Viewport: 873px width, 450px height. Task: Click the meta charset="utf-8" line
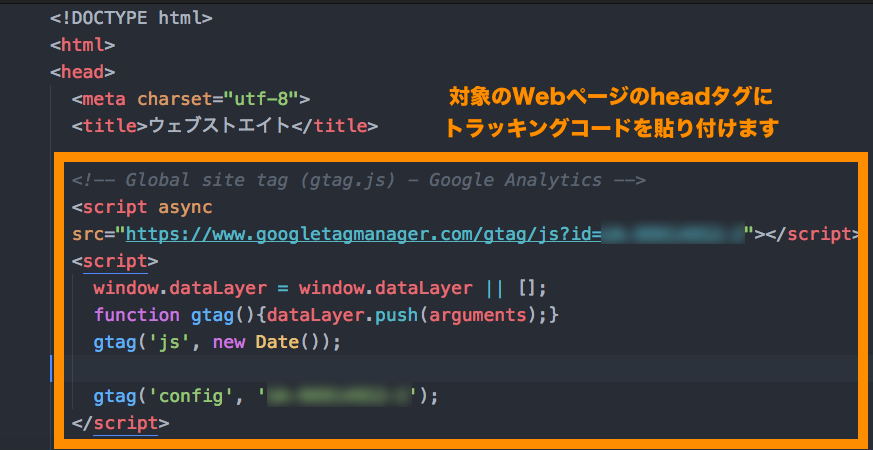191,99
